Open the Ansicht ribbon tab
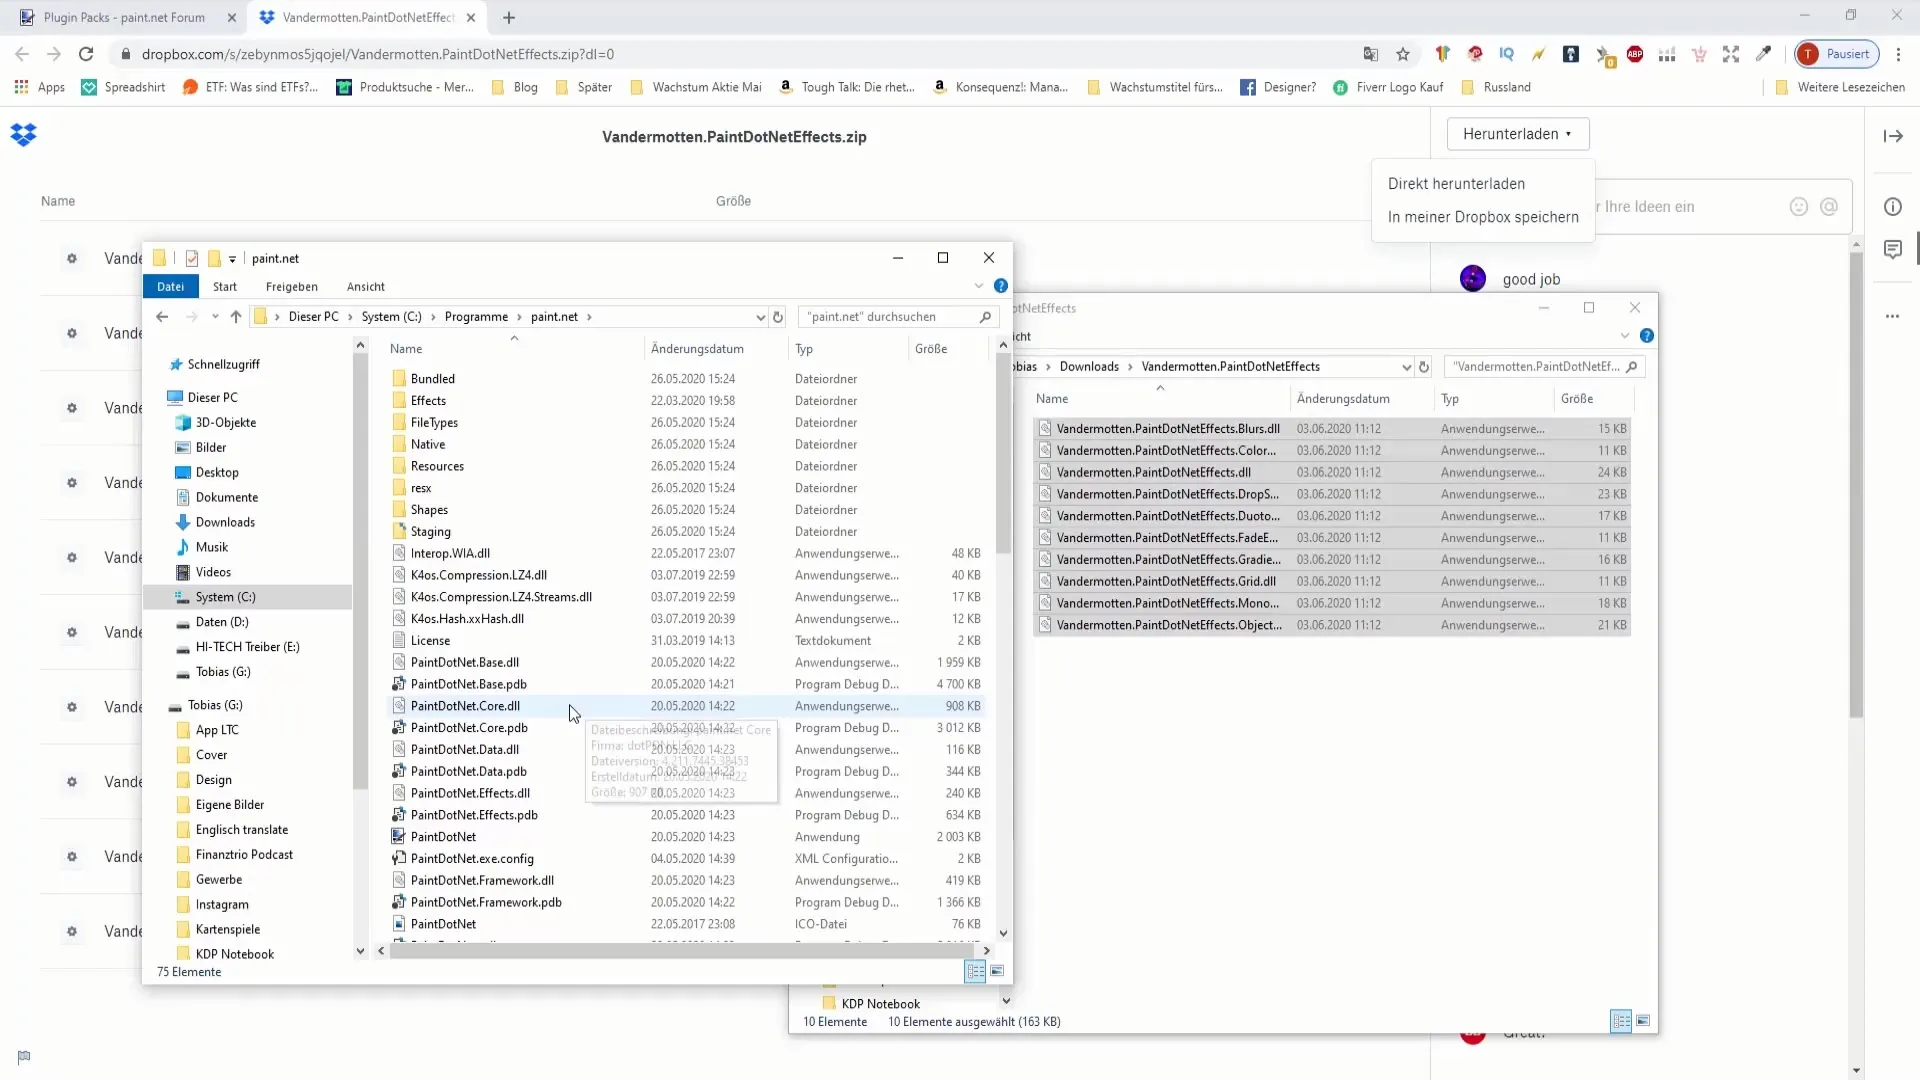The width and height of the screenshot is (1920, 1080). tap(366, 286)
